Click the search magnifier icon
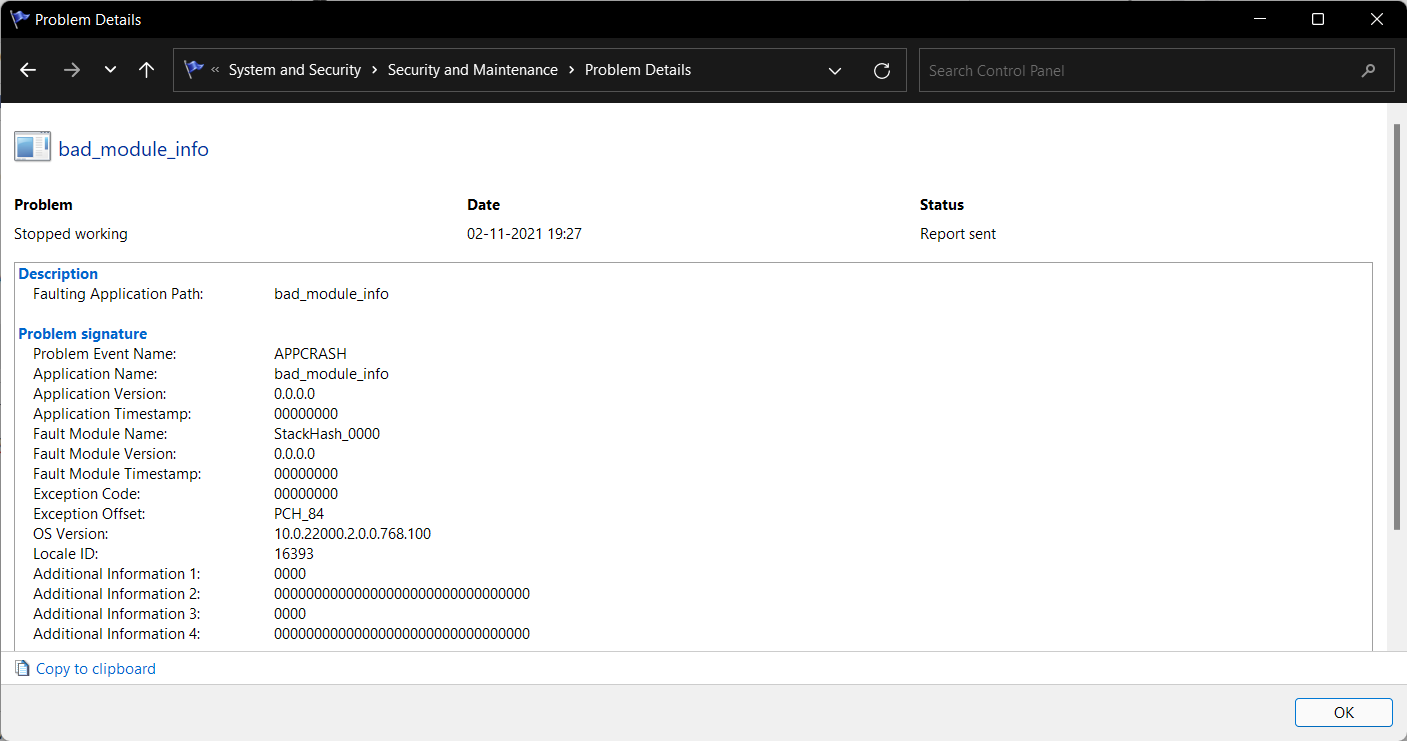 1368,71
